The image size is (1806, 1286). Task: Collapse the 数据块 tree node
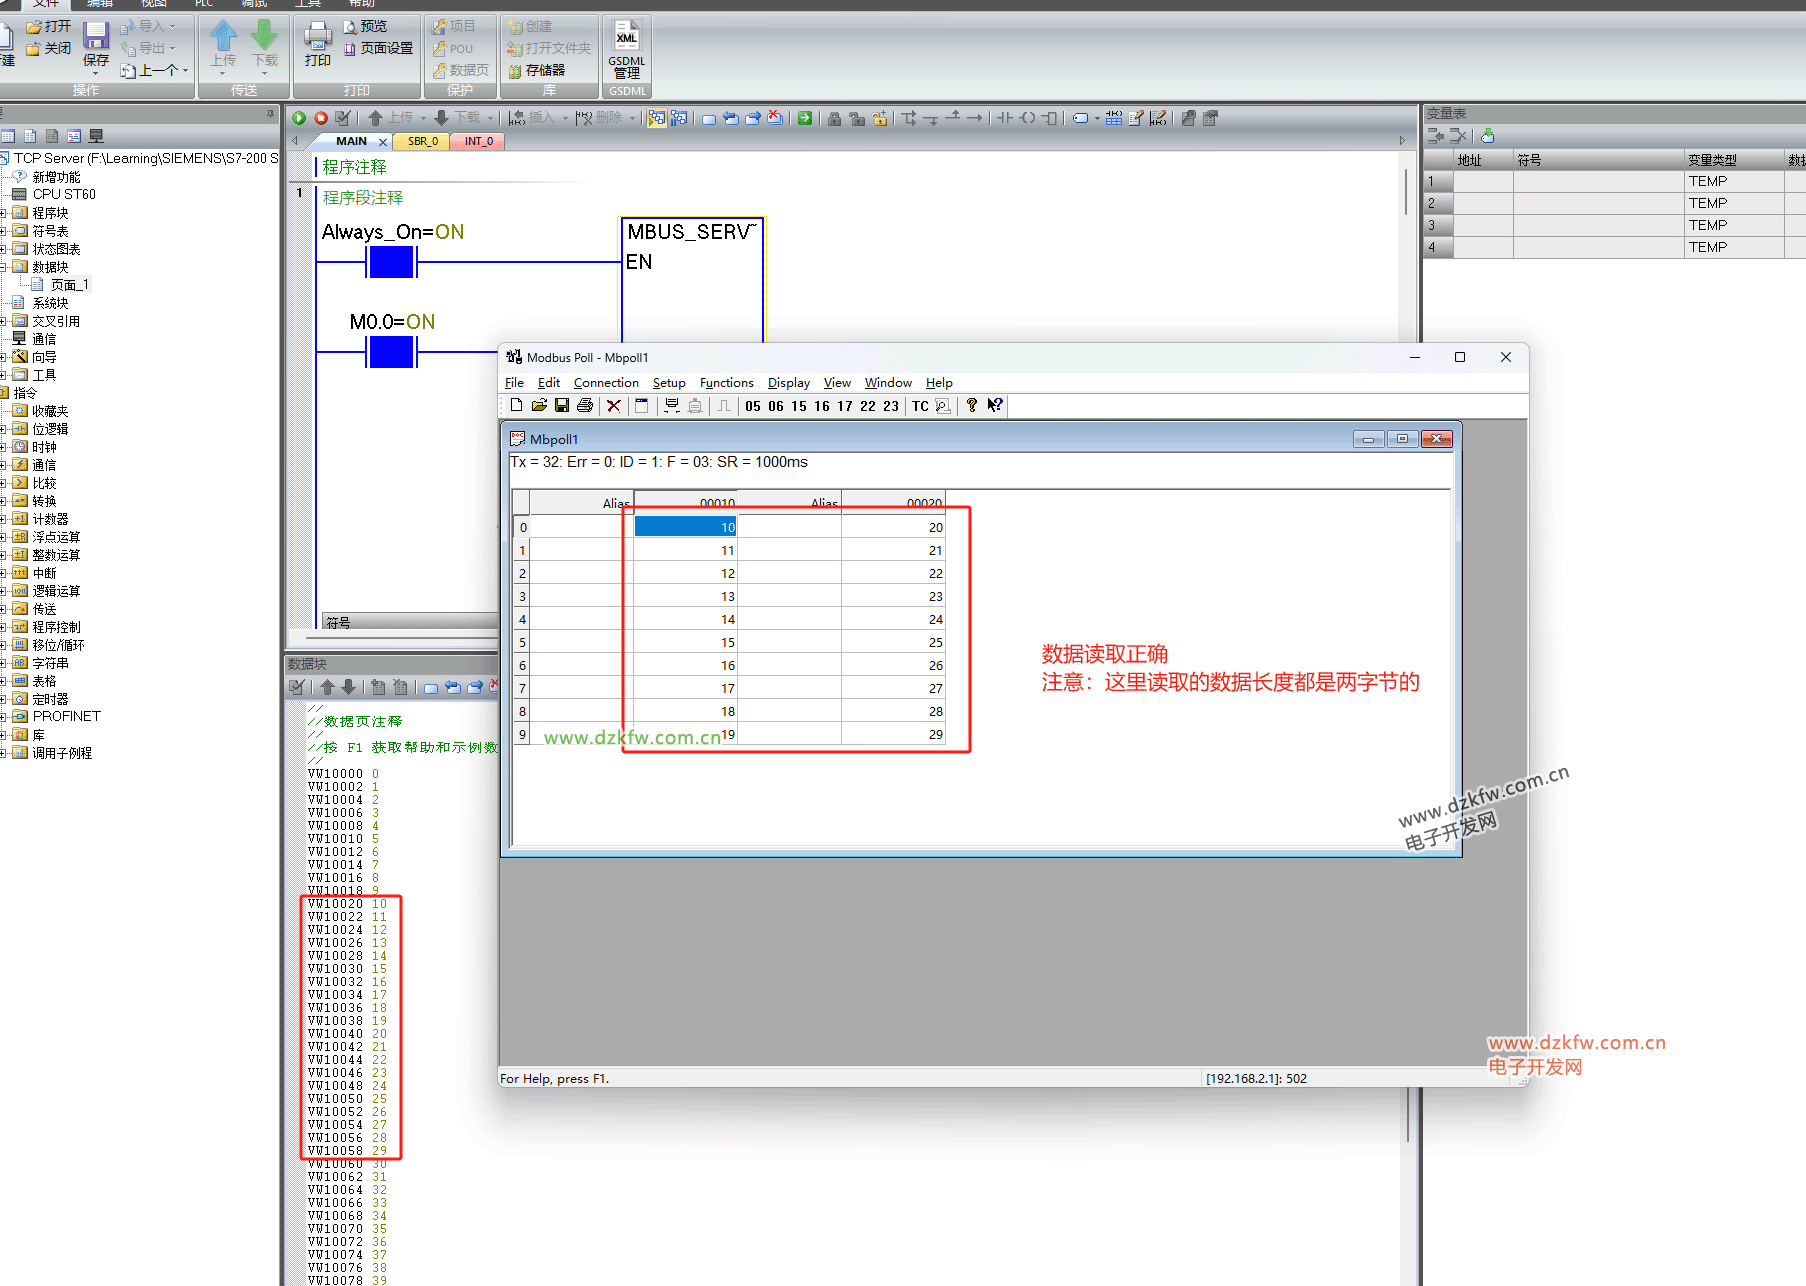pos(4,267)
